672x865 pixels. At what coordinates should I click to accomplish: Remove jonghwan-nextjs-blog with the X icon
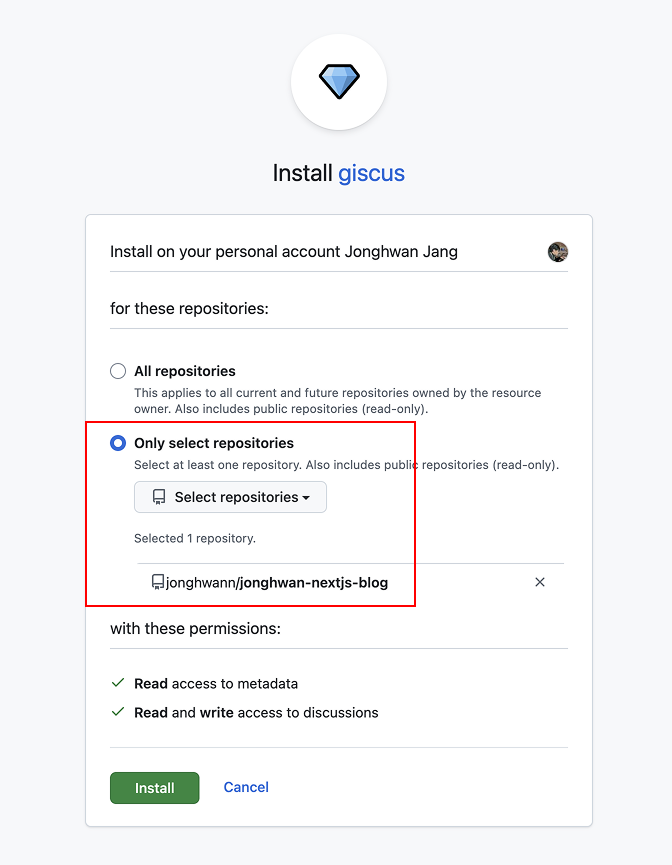point(540,582)
